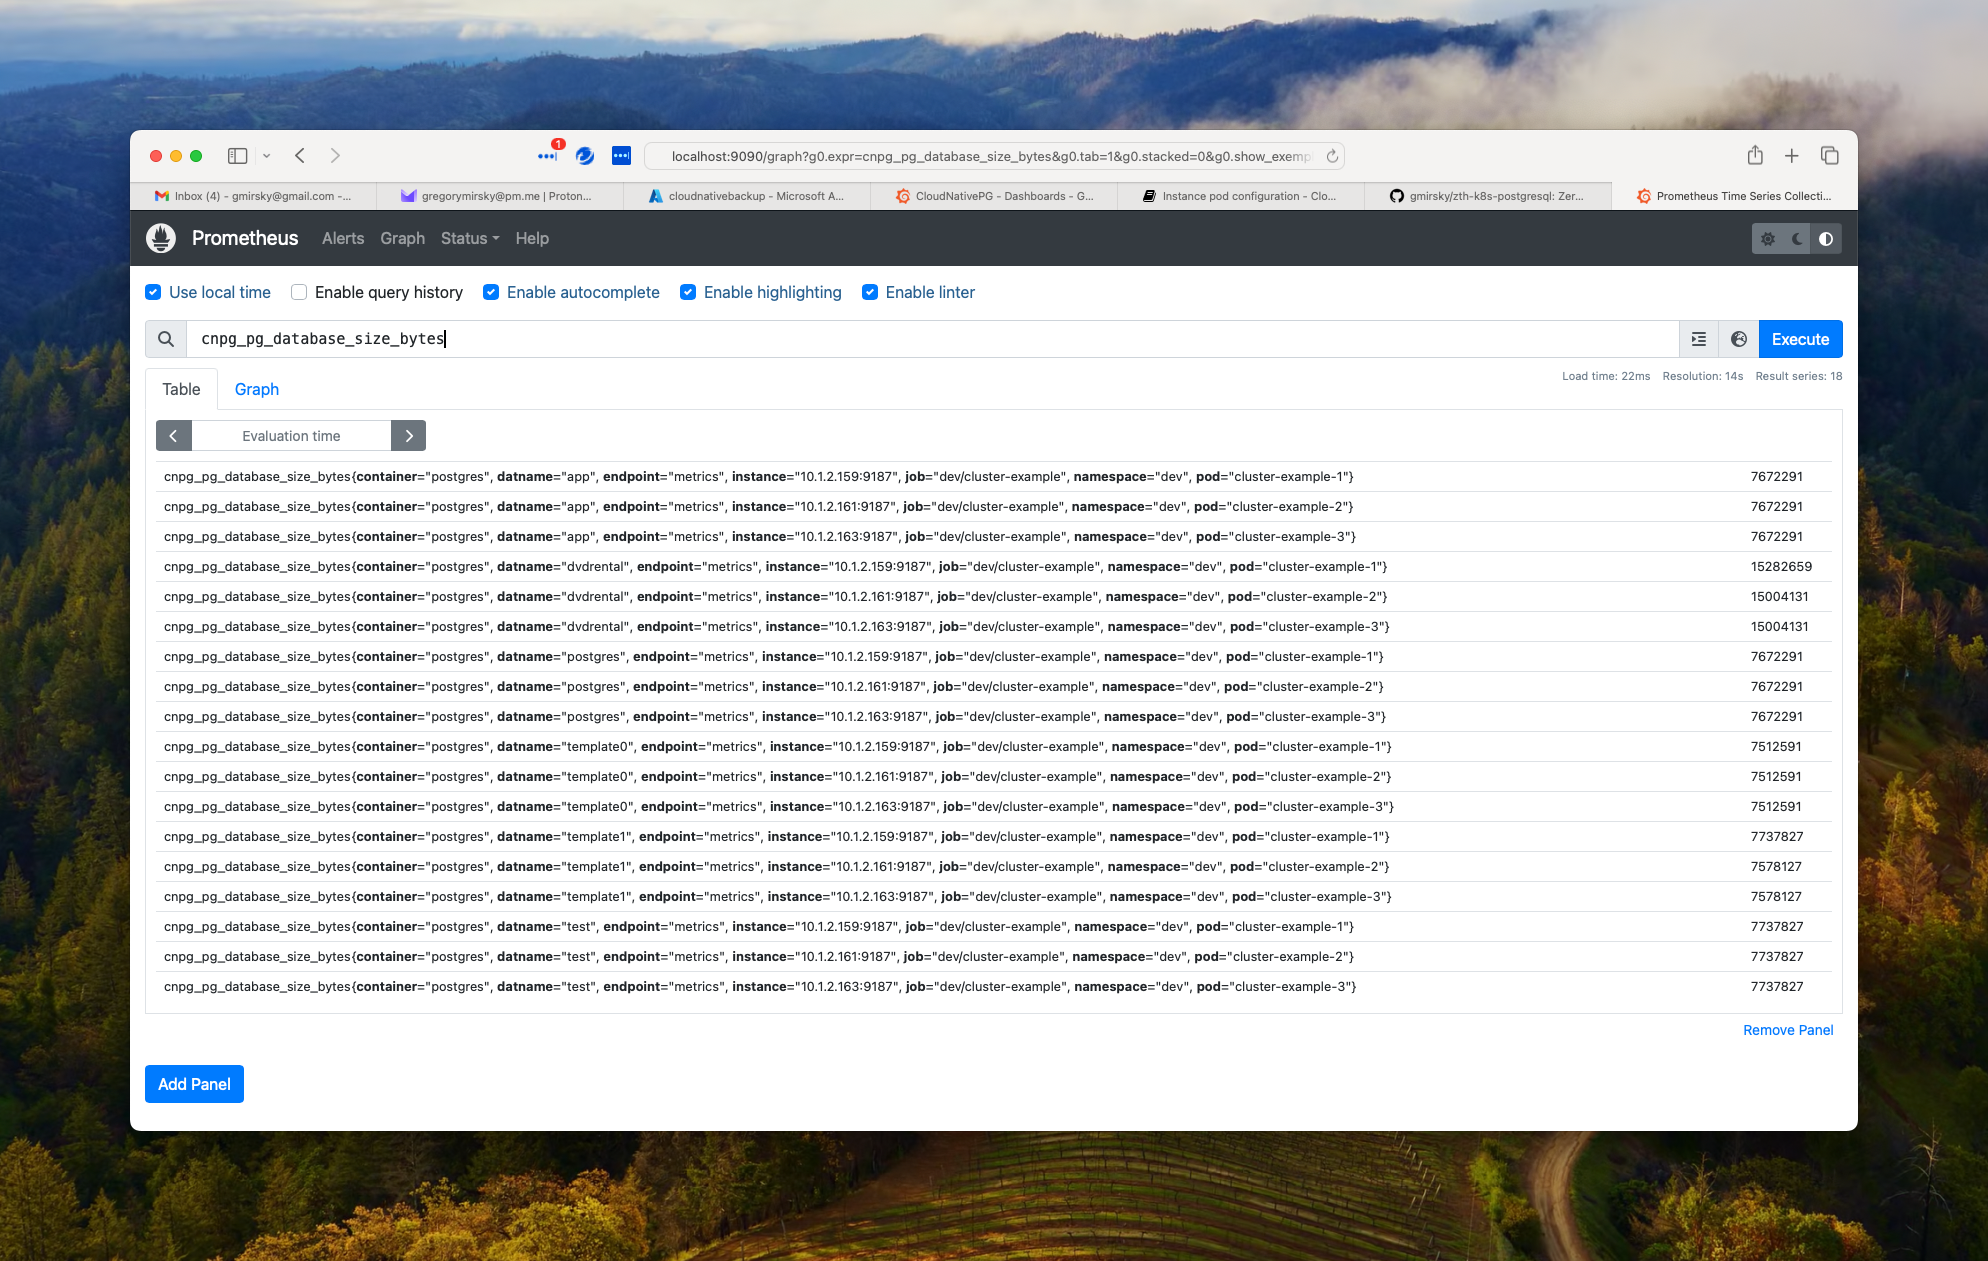Screen dimensions: 1988x1261
Task: Enable the query history checkbox
Action: (299, 292)
